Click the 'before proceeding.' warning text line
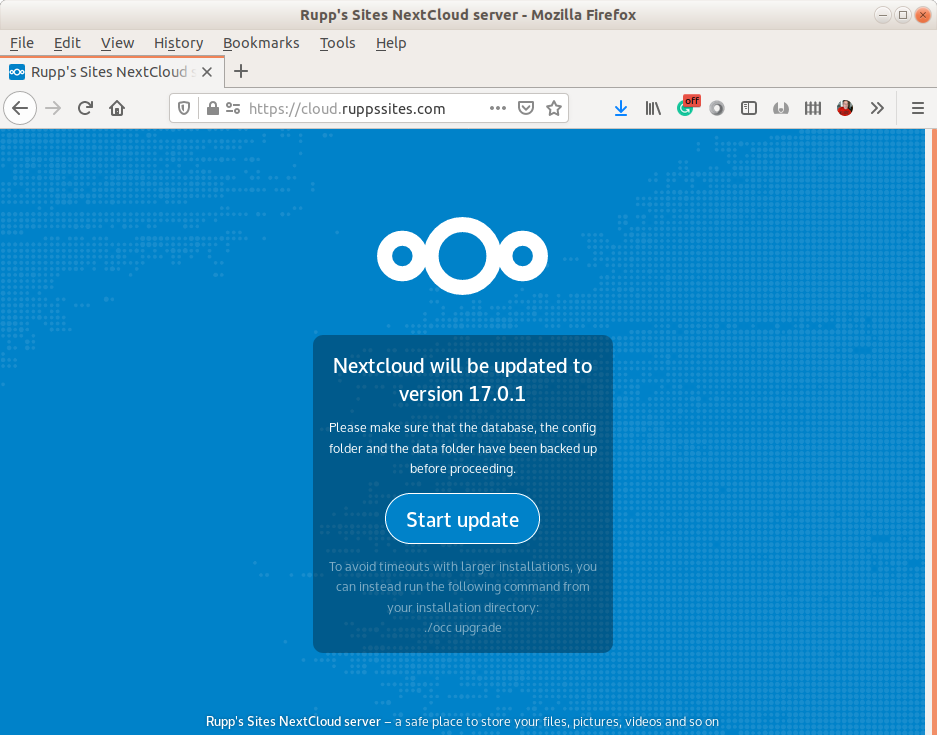This screenshot has height=735, width=937. click(463, 468)
